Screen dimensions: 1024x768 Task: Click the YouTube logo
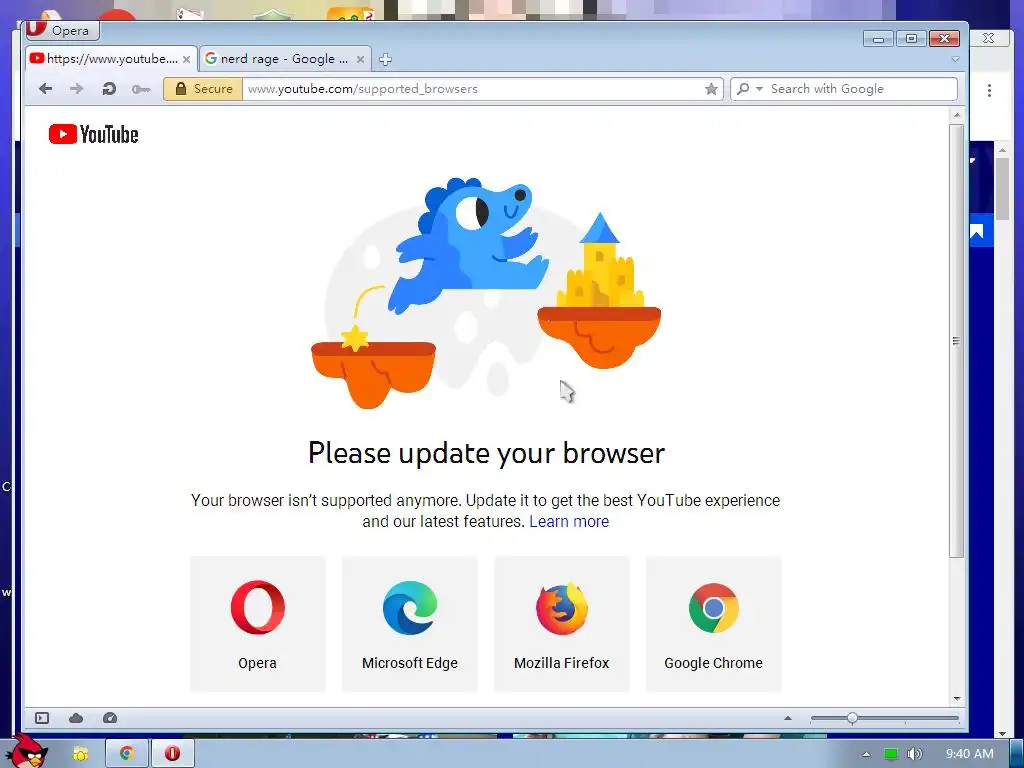(x=93, y=135)
